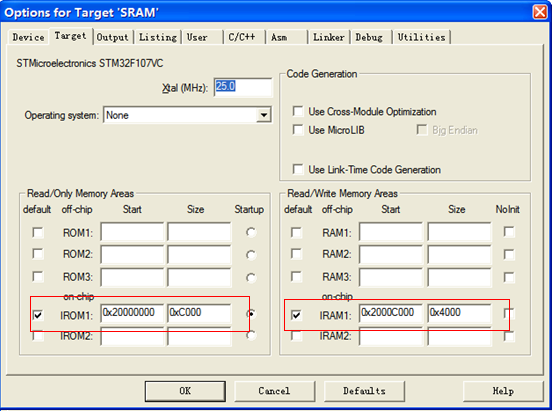Check the IRAM2 default checkbox
The height and width of the screenshot is (411, 552).
(x=296, y=336)
